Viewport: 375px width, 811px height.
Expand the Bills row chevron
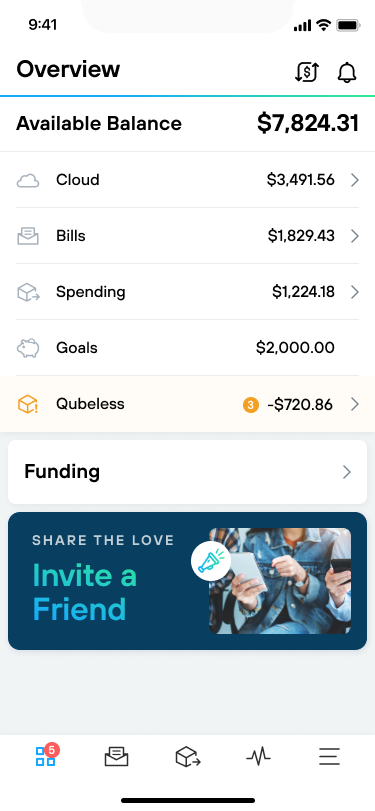355,236
